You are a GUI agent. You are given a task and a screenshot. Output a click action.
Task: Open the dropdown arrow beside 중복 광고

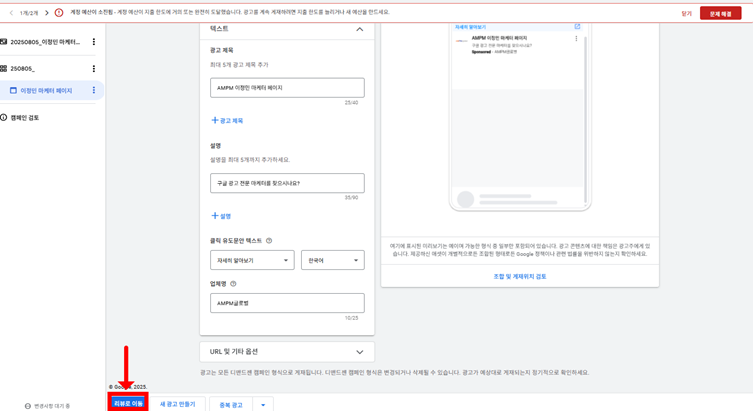click(263, 405)
